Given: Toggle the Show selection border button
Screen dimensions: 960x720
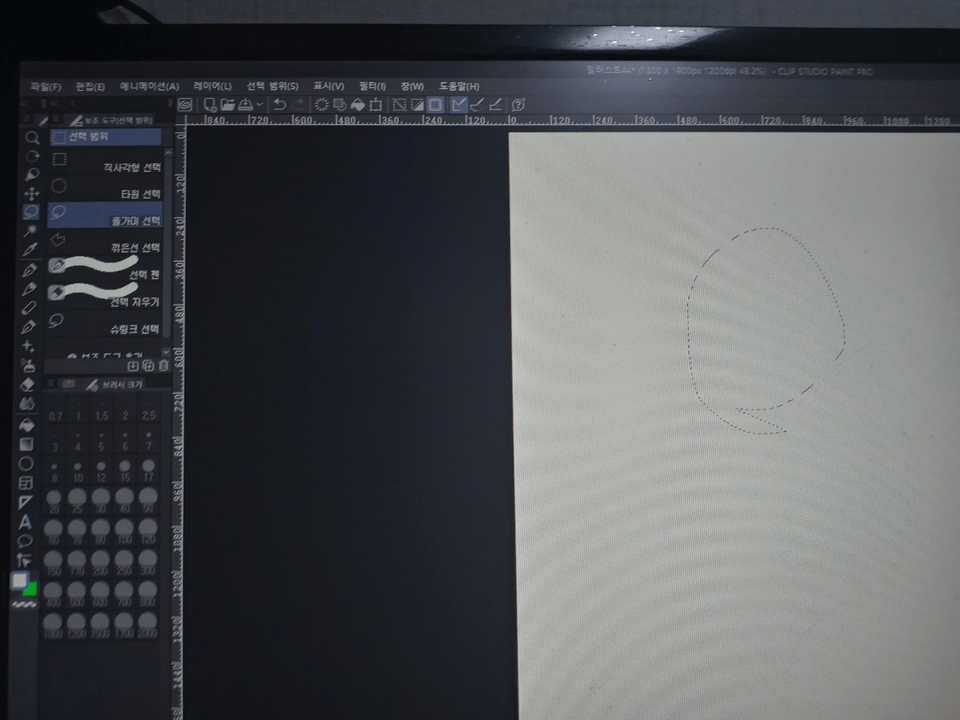Looking at the screenshot, I should click(x=435, y=105).
